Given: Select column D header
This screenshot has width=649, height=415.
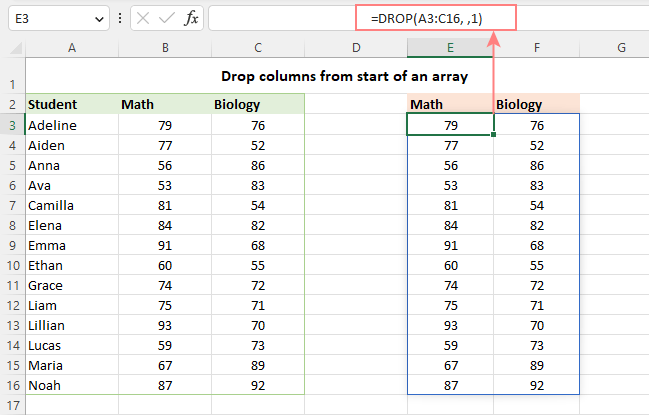Looking at the screenshot, I should pos(356,48).
